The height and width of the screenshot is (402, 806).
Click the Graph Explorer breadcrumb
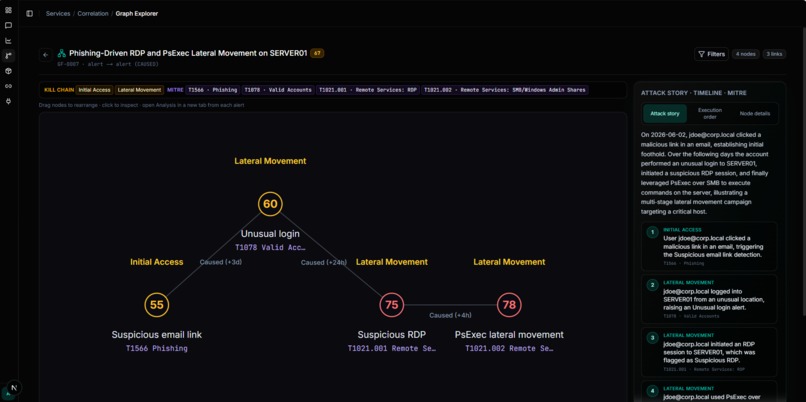pos(137,14)
